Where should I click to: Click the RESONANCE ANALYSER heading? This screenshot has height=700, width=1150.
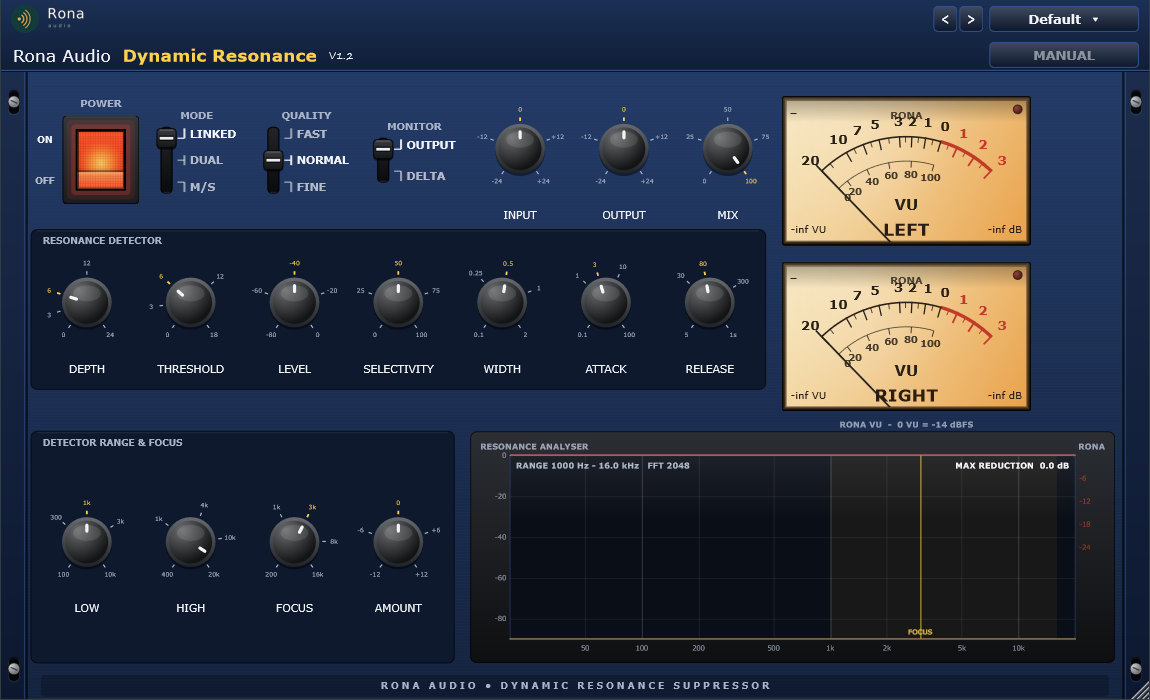coord(534,446)
